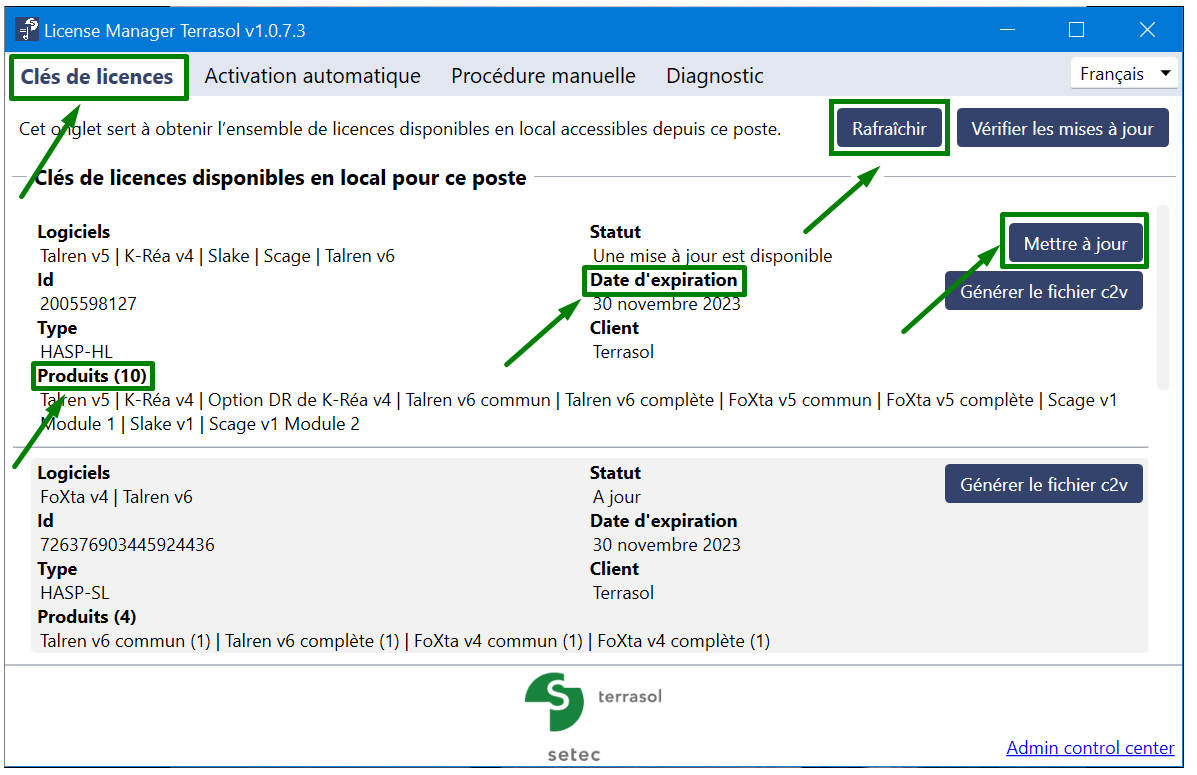
Task: Click Vérifier les mises à jour
Action: click(1062, 129)
